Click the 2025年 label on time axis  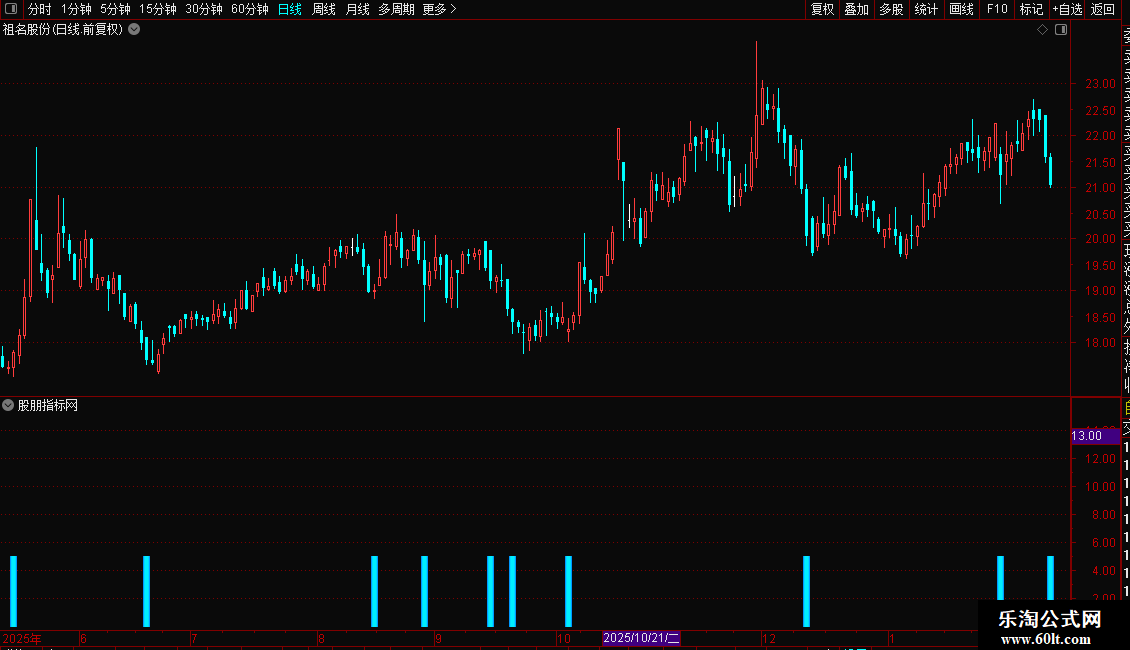pyautogui.click(x=22, y=638)
